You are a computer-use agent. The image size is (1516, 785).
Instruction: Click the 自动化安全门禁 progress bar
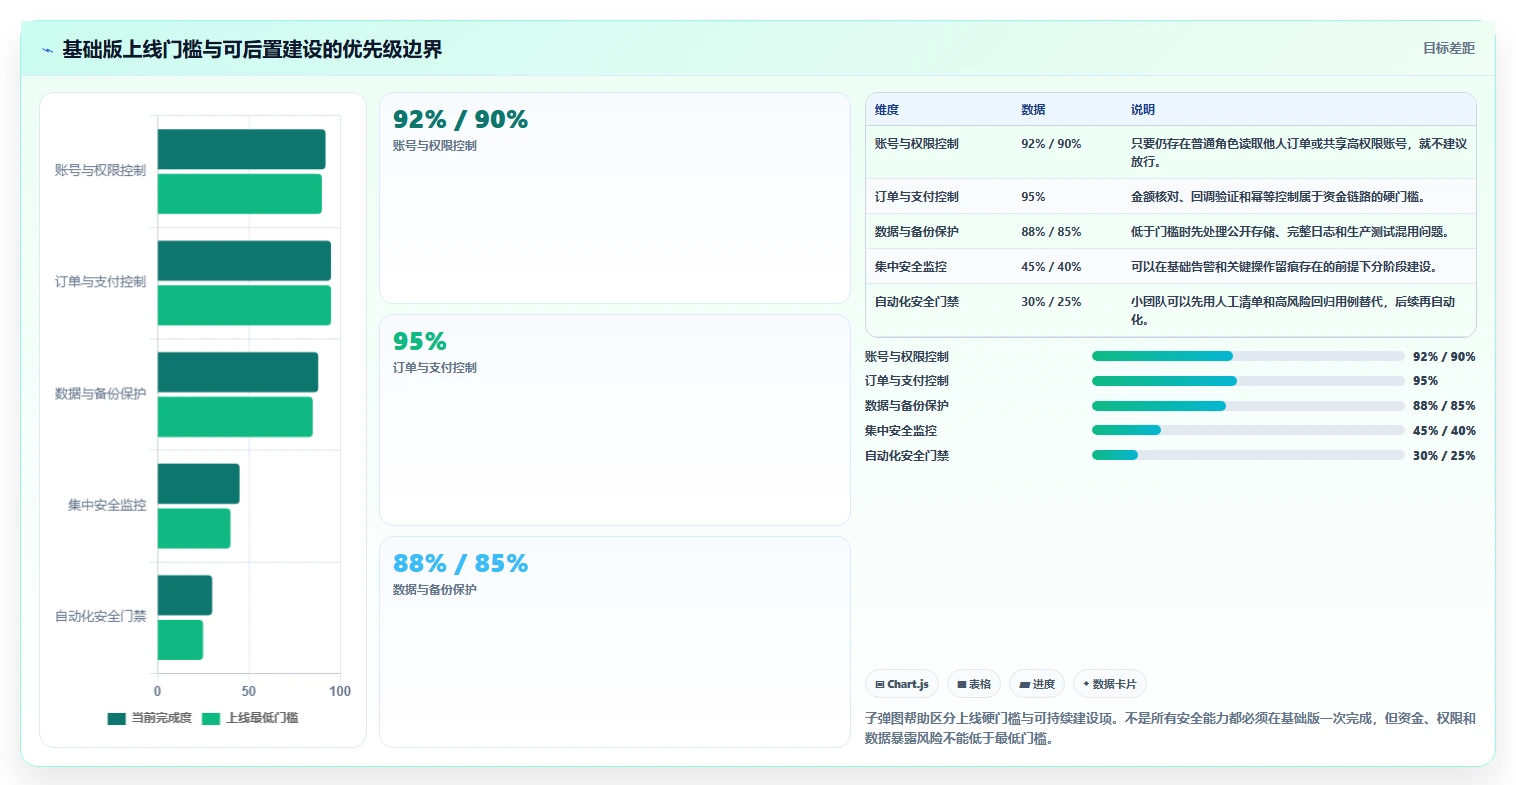point(1248,455)
